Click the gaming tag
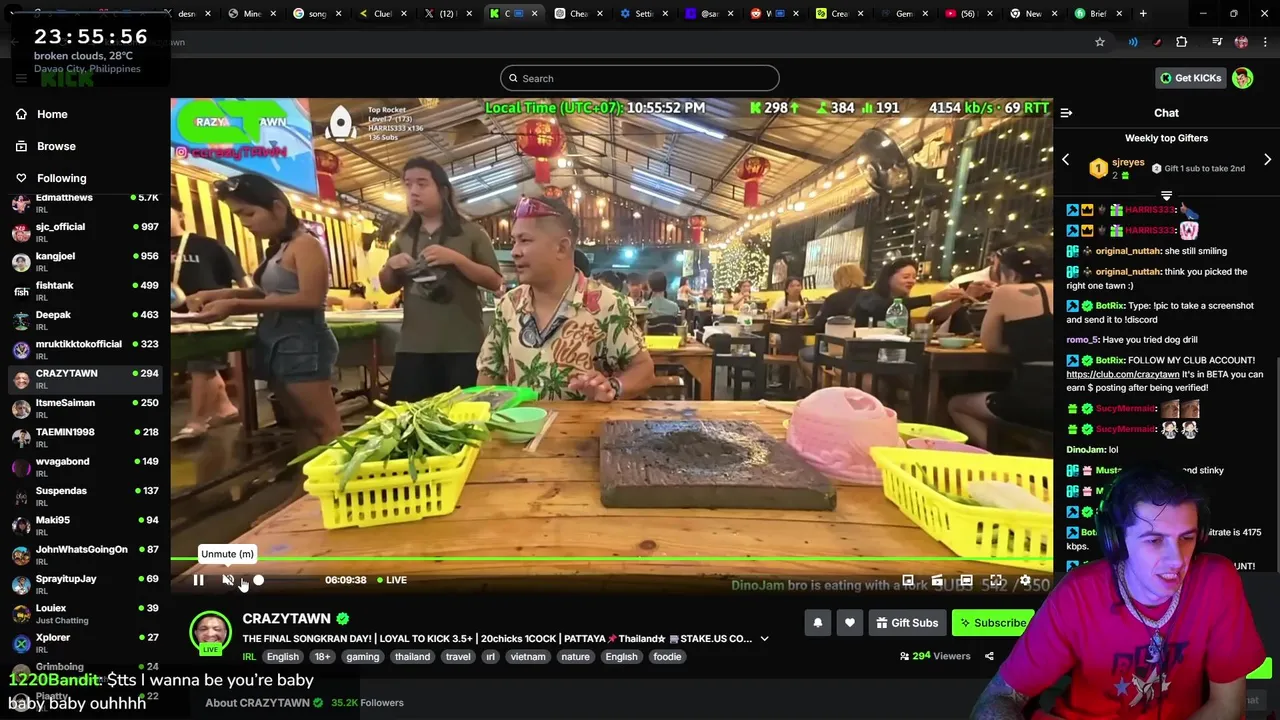 coord(362,657)
